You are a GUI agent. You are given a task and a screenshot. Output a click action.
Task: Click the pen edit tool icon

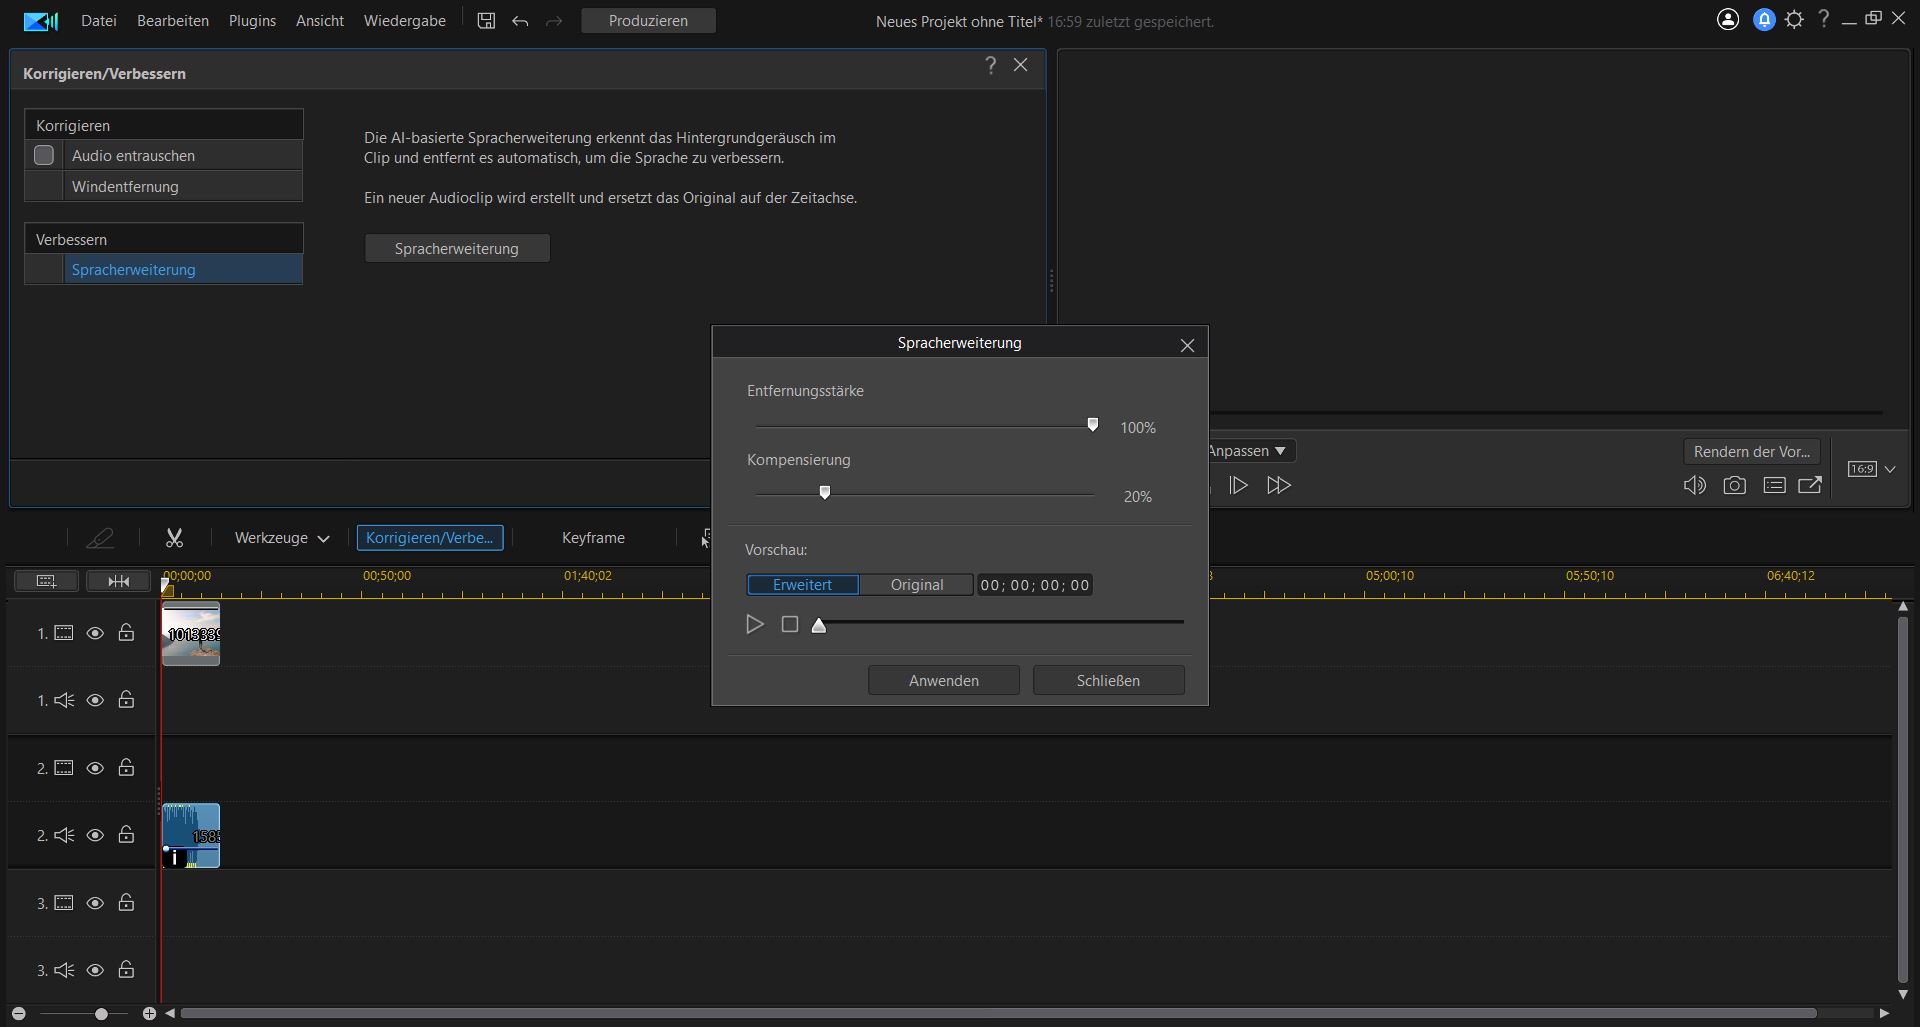[100, 538]
